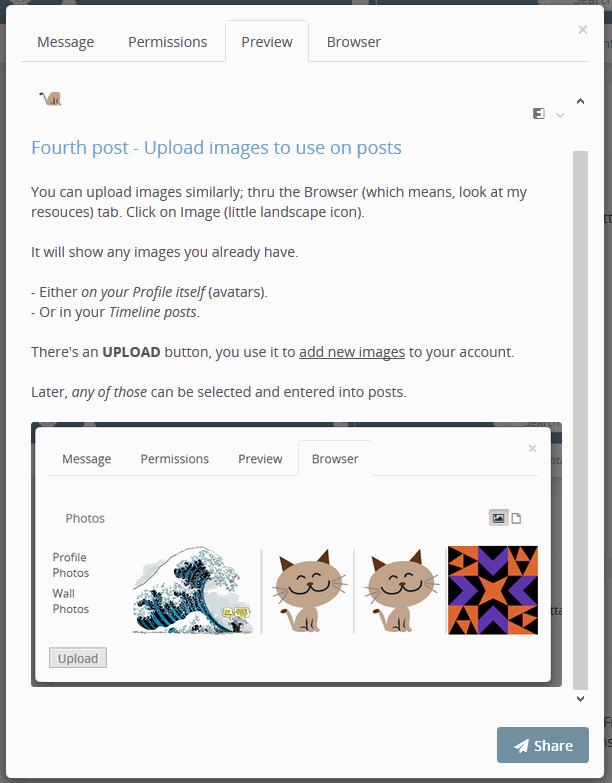Click the cat avatar icon above the post
Screen dimensions: 612x783
pos(51,98)
